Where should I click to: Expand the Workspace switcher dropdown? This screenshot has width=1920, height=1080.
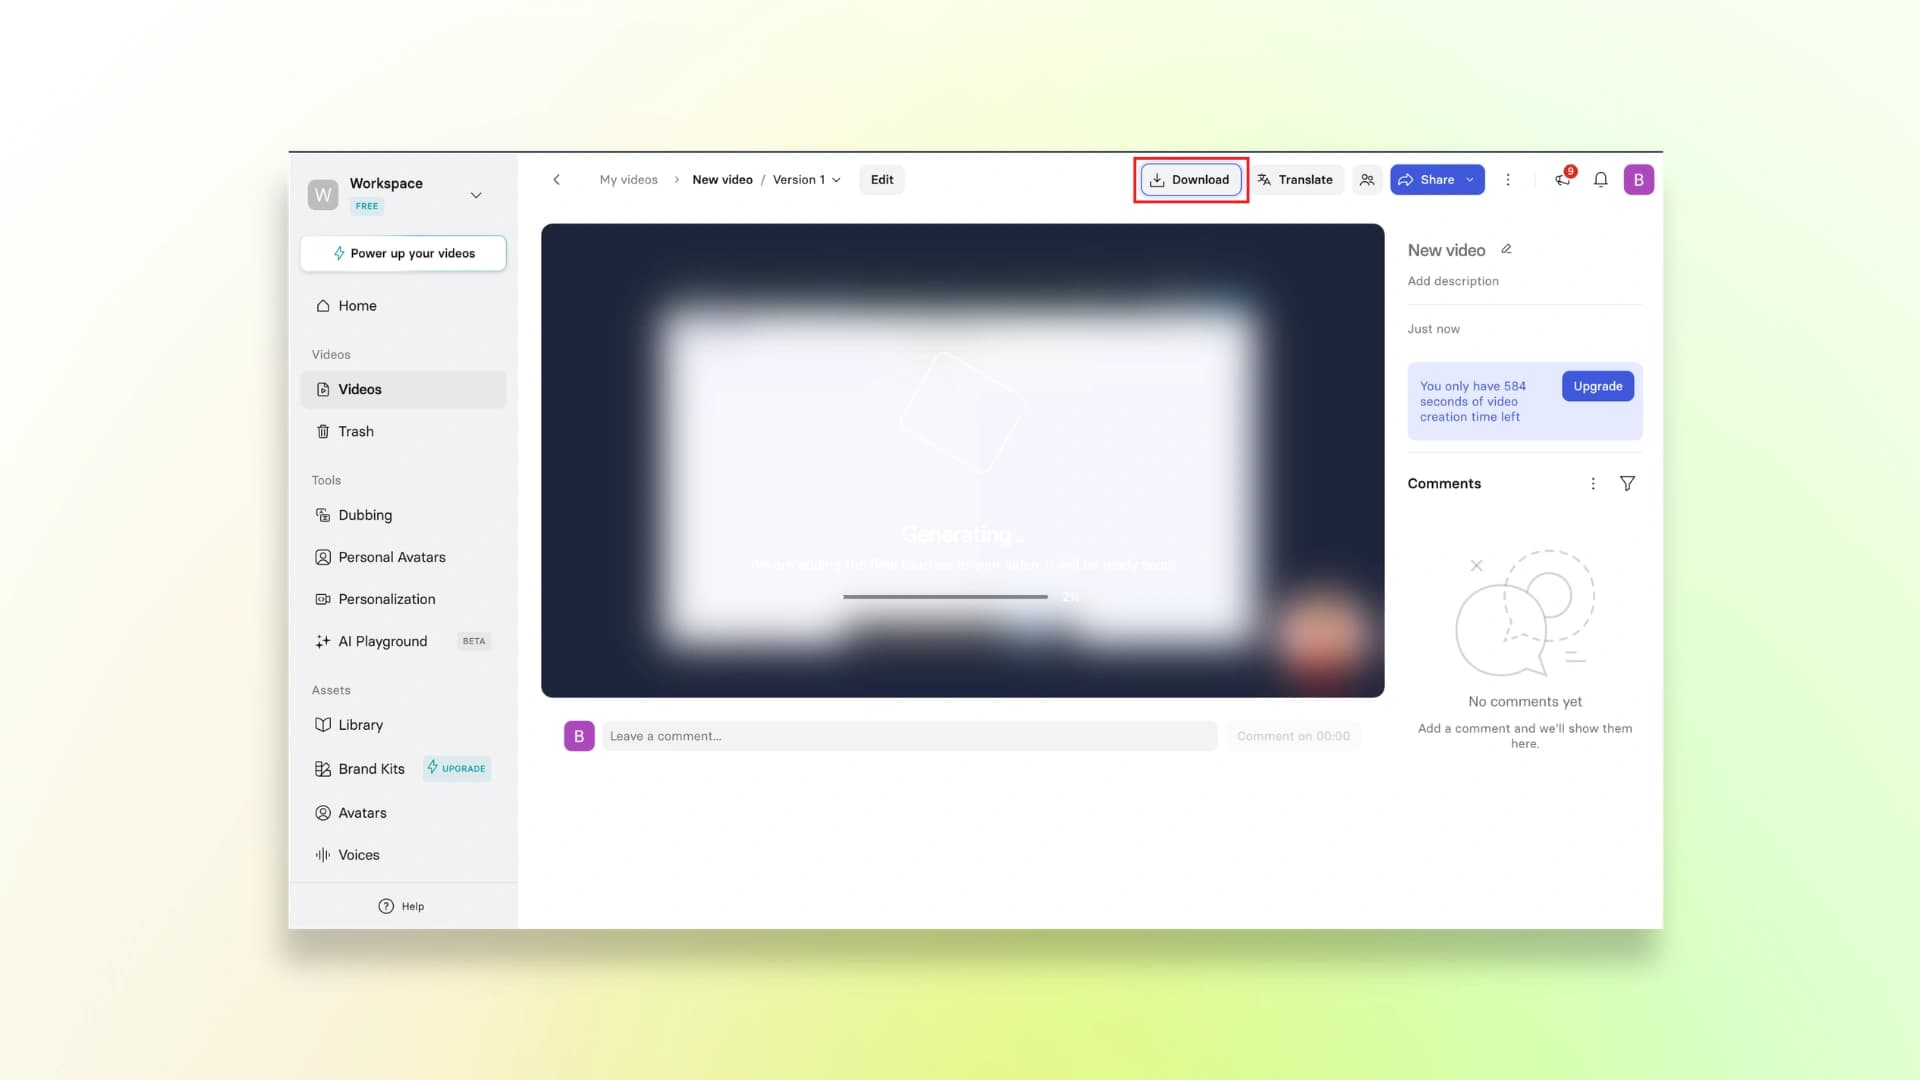[476, 195]
